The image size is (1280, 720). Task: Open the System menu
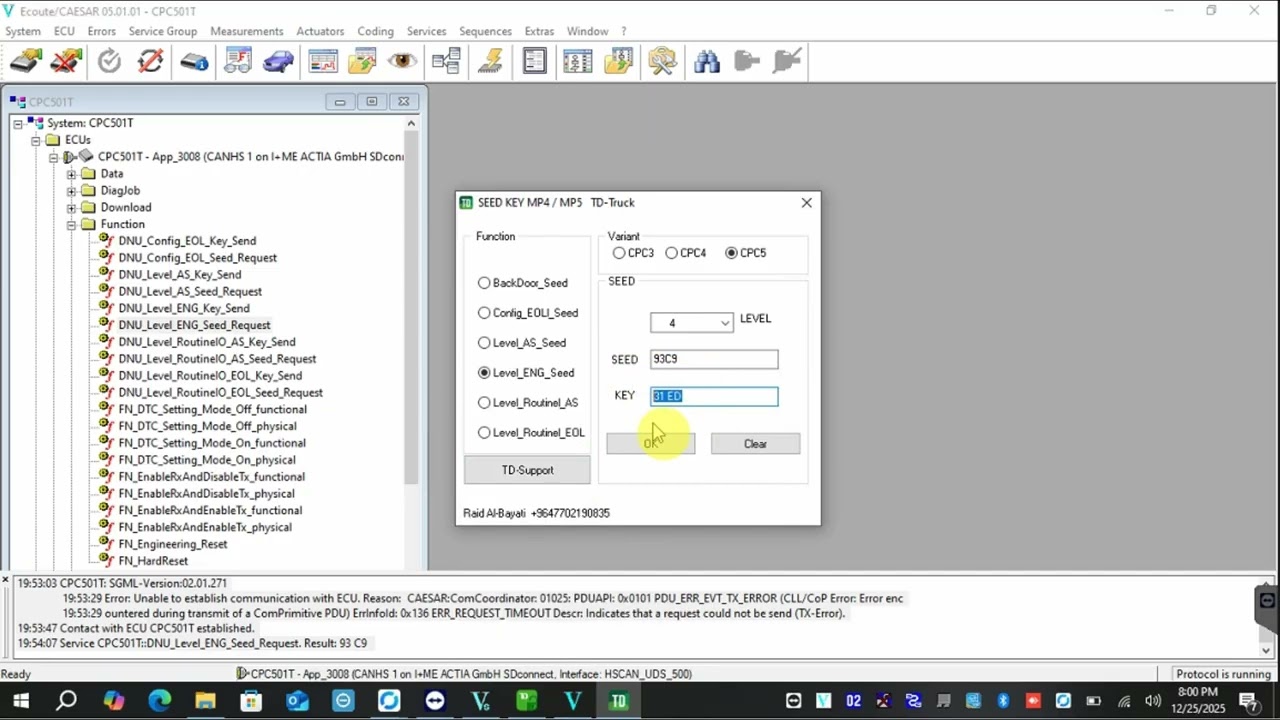pyautogui.click(x=23, y=31)
